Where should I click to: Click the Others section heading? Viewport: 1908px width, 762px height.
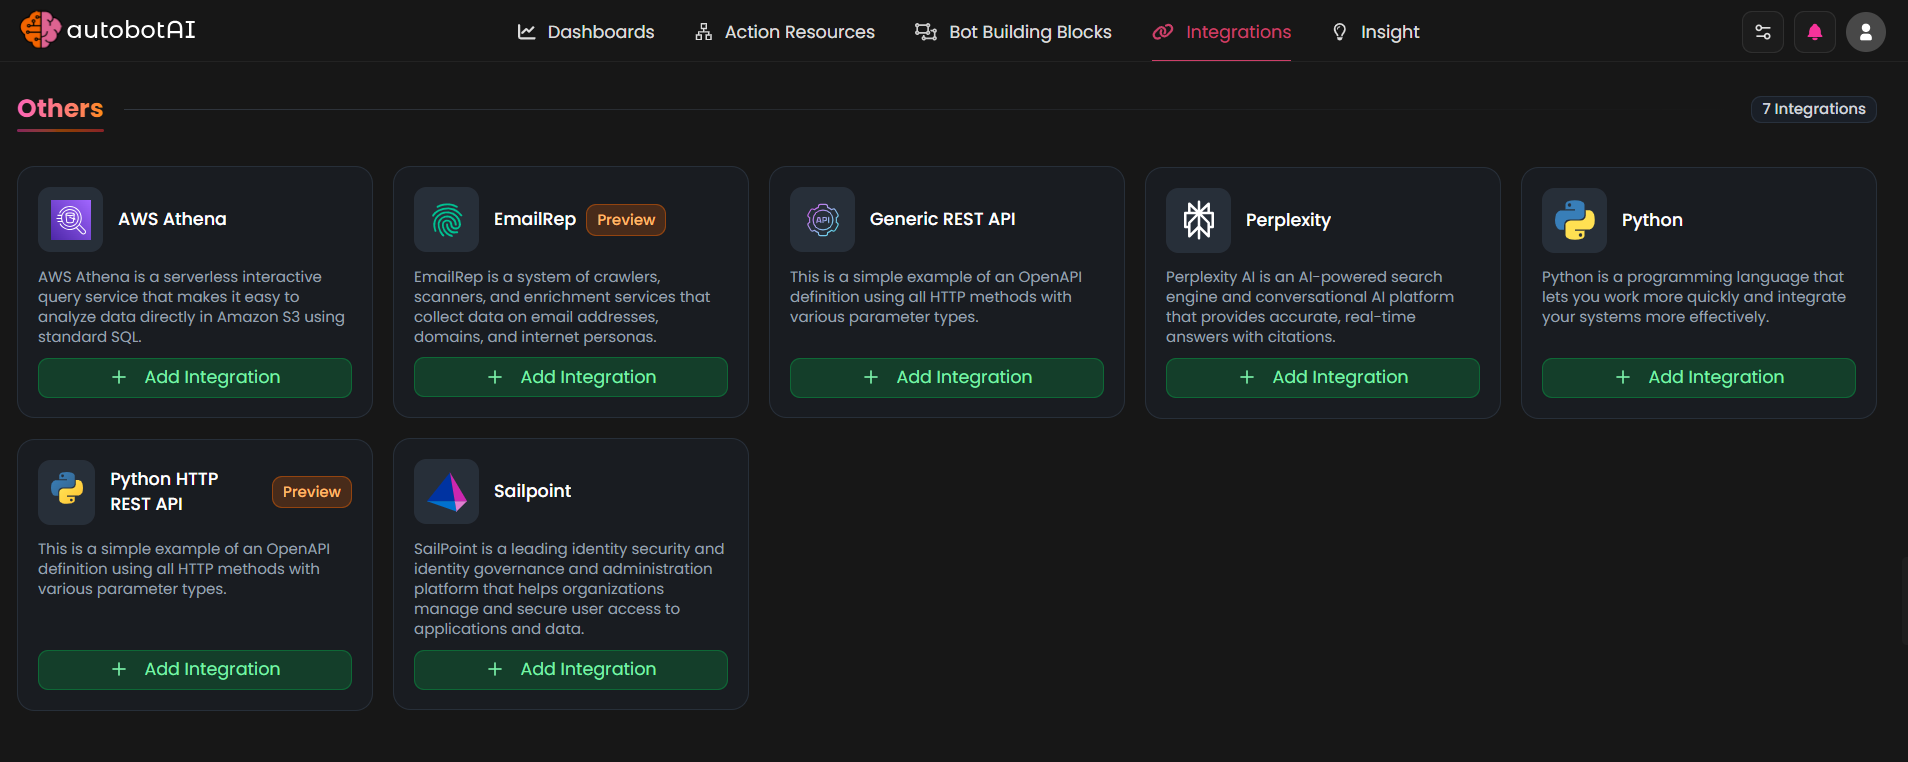tap(60, 108)
